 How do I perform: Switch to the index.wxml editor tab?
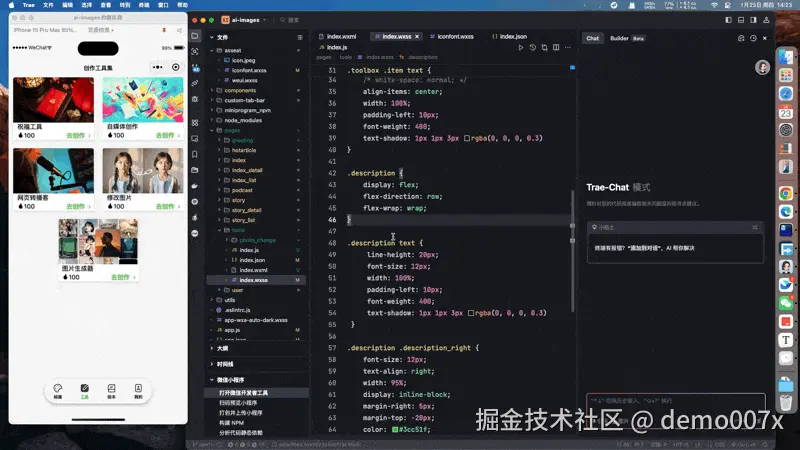338,37
